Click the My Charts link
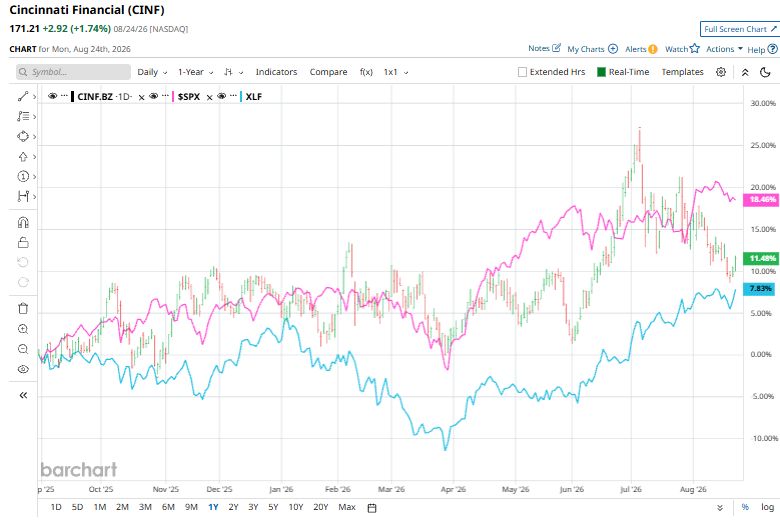Viewport: 780px width, 522px height. tap(585, 49)
